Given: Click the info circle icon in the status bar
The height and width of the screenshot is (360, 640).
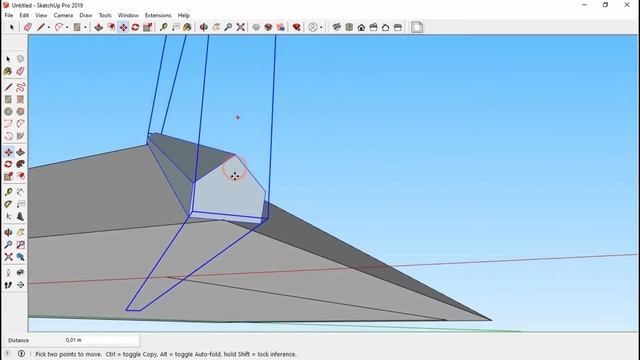Looking at the screenshot, I should [21, 354].
